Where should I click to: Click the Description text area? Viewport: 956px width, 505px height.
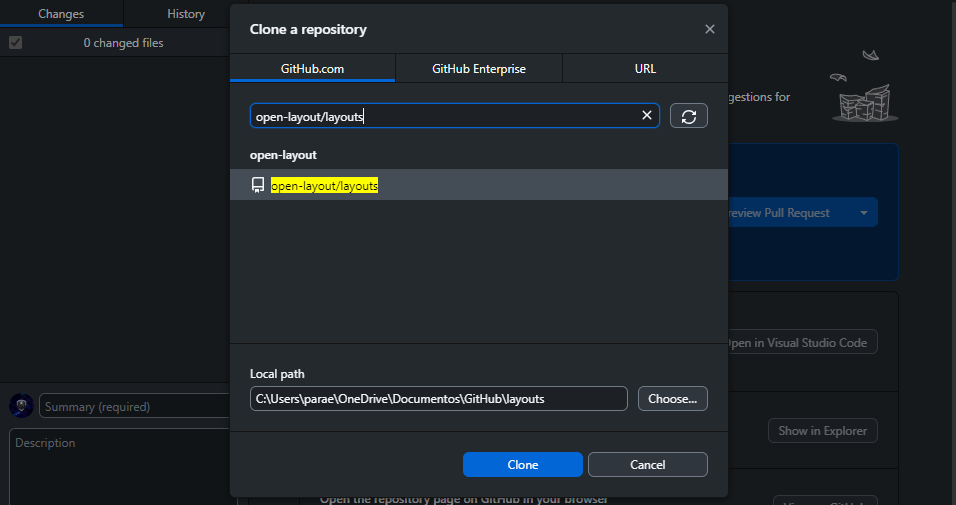tap(120, 467)
